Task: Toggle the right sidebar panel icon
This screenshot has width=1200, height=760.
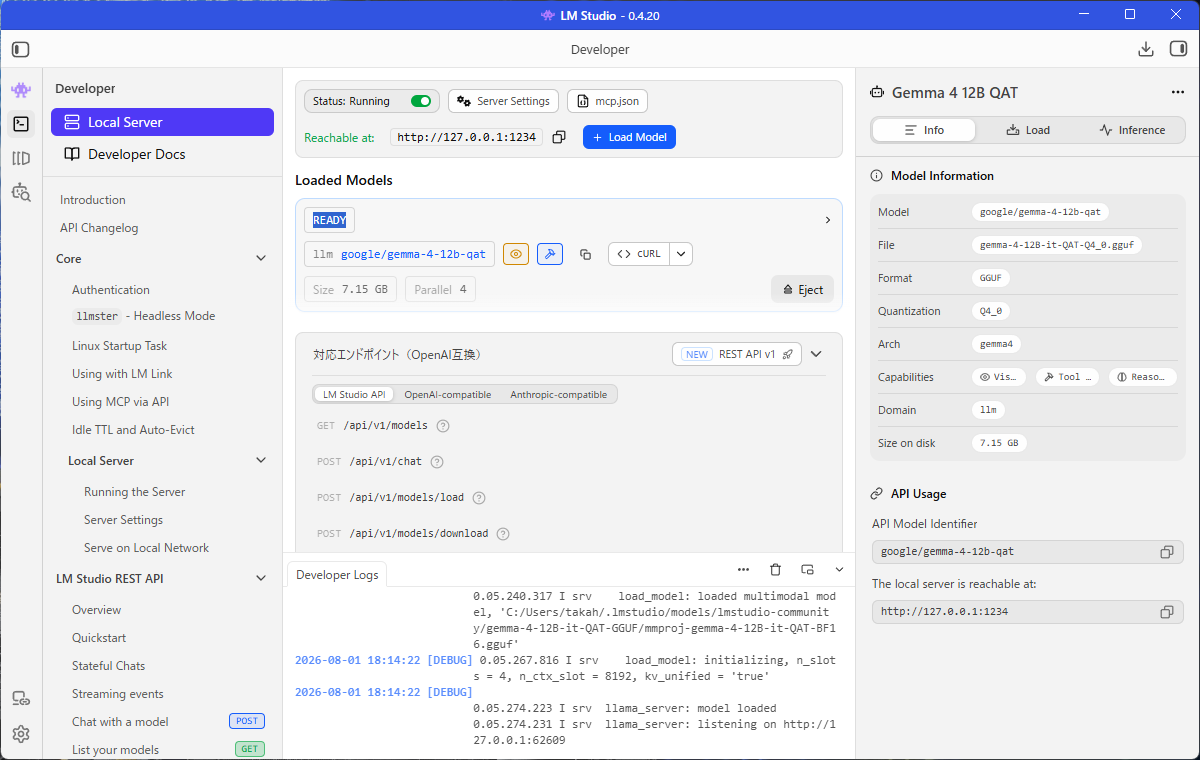Action: [x=1178, y=49]
